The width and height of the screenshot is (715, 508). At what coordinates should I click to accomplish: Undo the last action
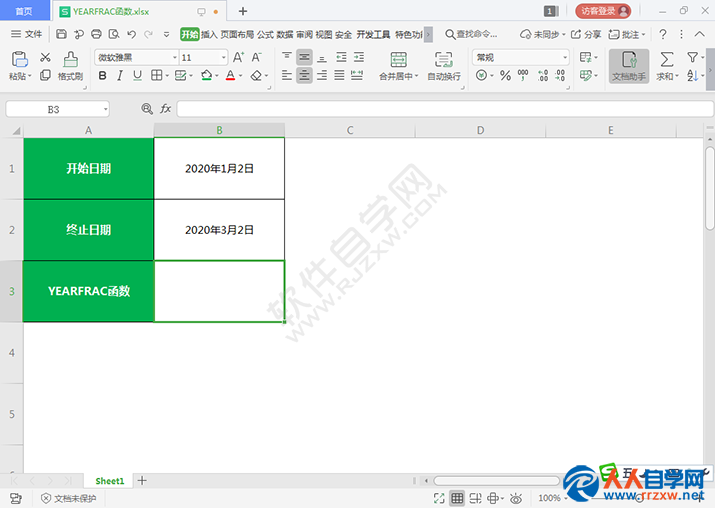click(131, 34)
